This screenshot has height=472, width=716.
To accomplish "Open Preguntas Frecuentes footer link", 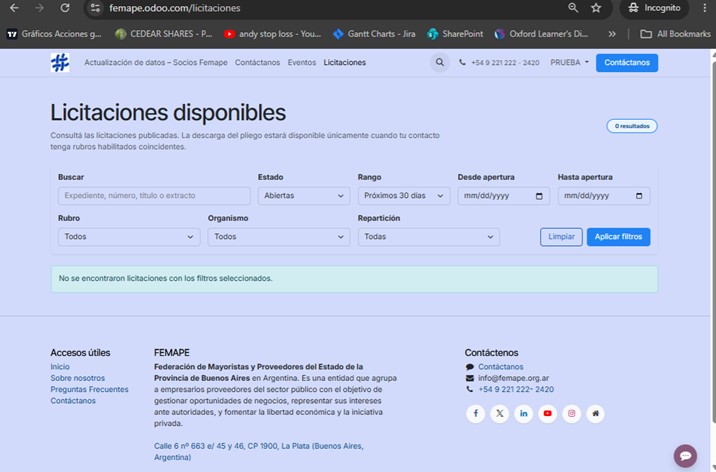I will point(90,389).
